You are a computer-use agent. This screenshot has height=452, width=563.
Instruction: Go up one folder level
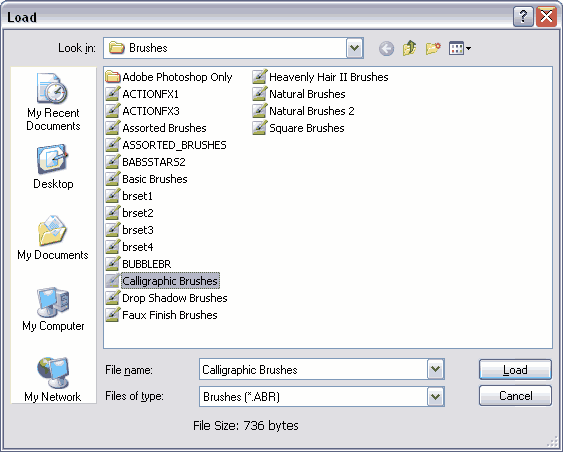click(409, 48)
